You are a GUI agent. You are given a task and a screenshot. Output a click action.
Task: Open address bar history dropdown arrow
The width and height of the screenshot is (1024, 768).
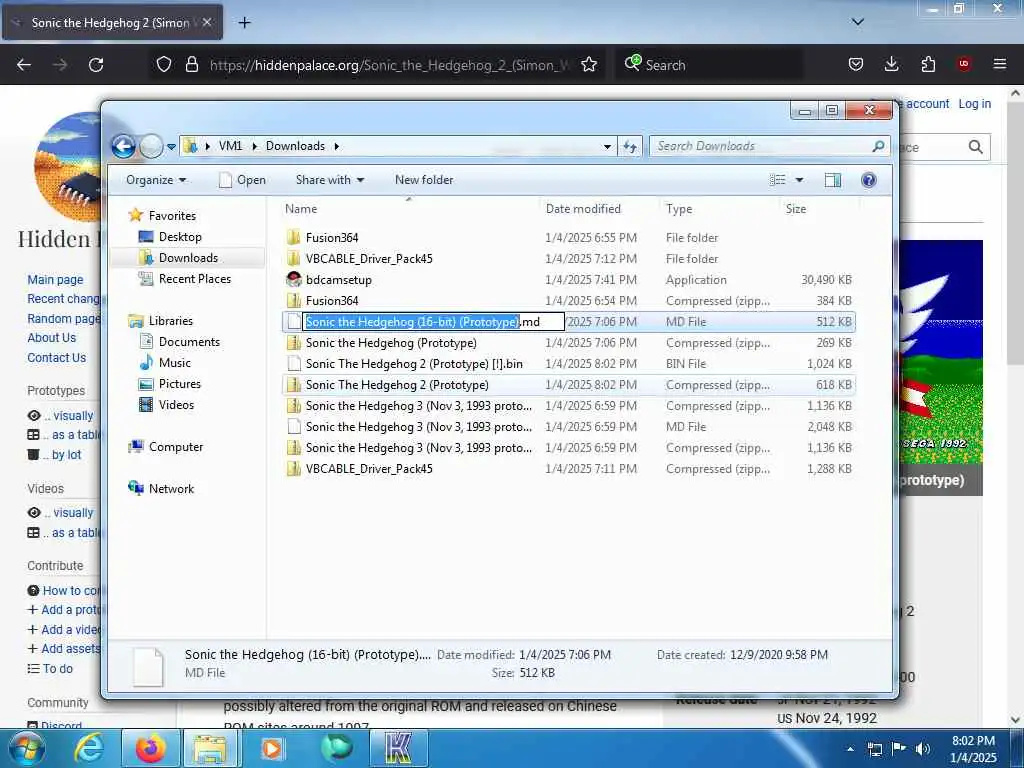607,146
